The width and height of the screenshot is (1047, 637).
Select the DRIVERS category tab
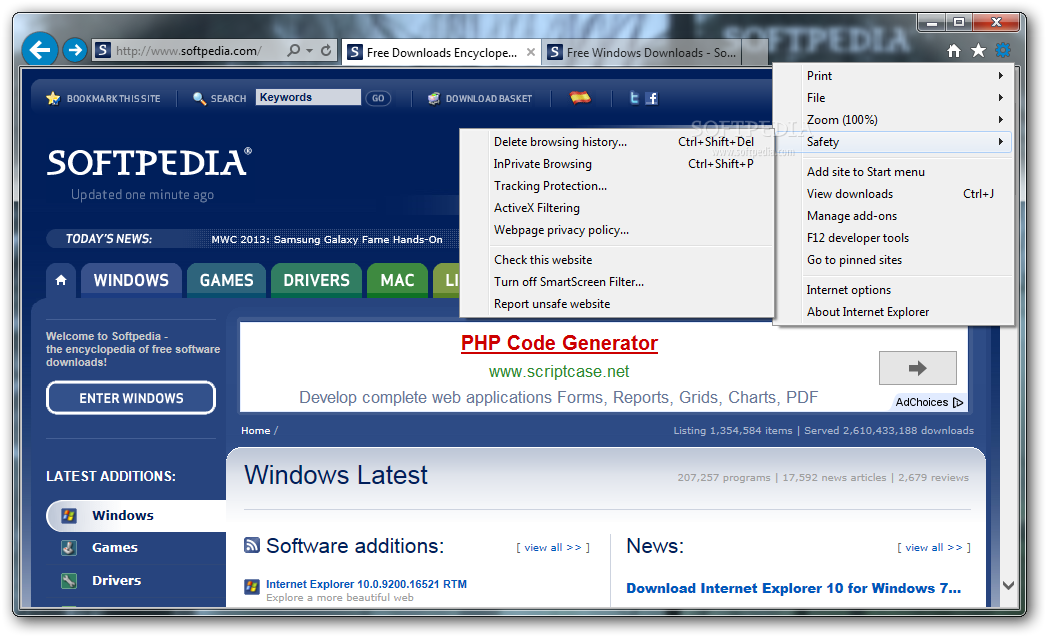317,280
